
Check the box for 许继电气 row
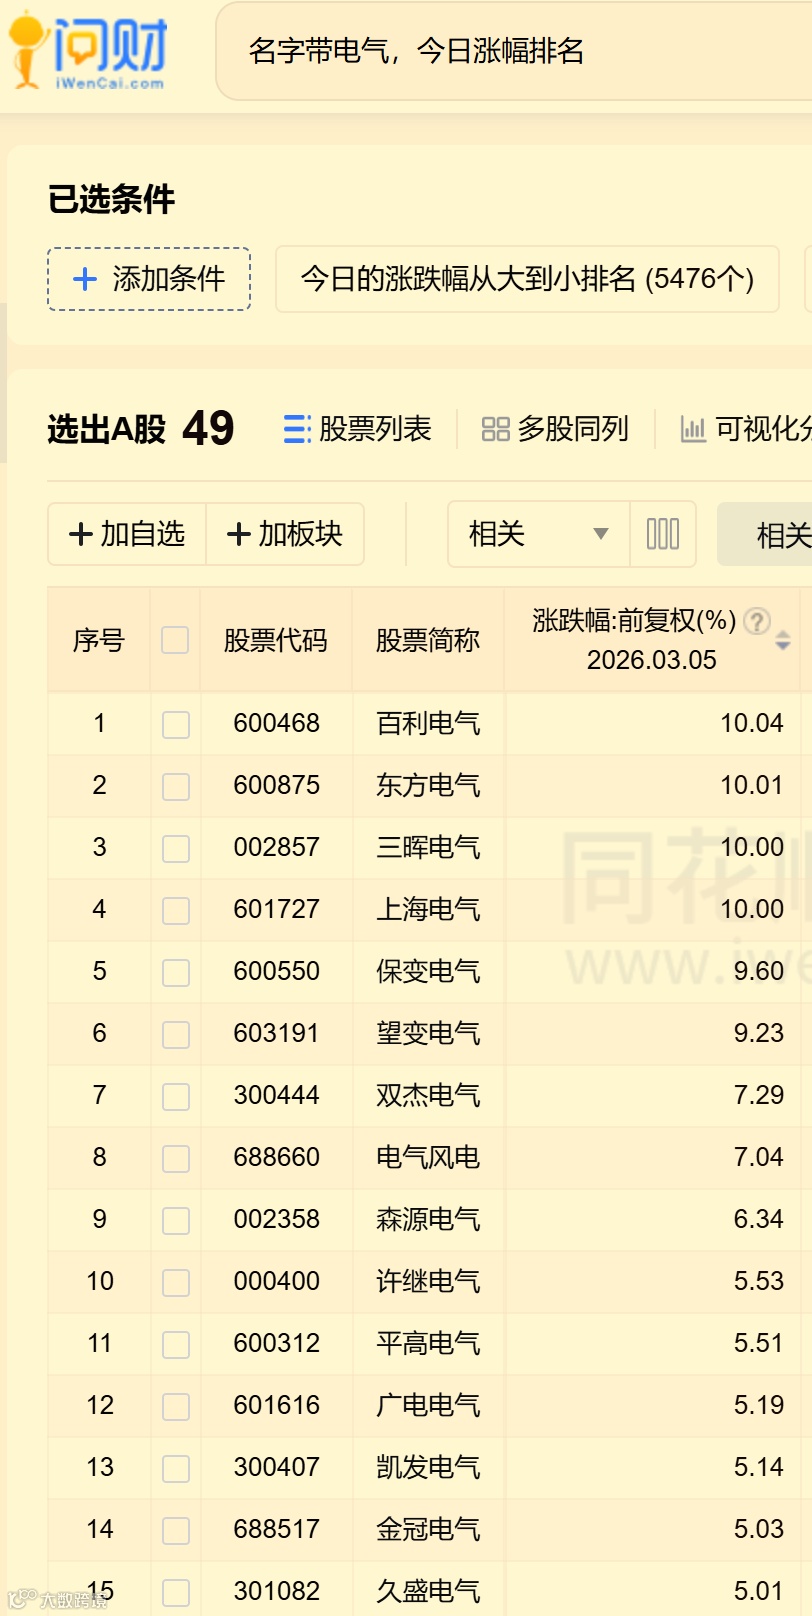coord(176,1282)
